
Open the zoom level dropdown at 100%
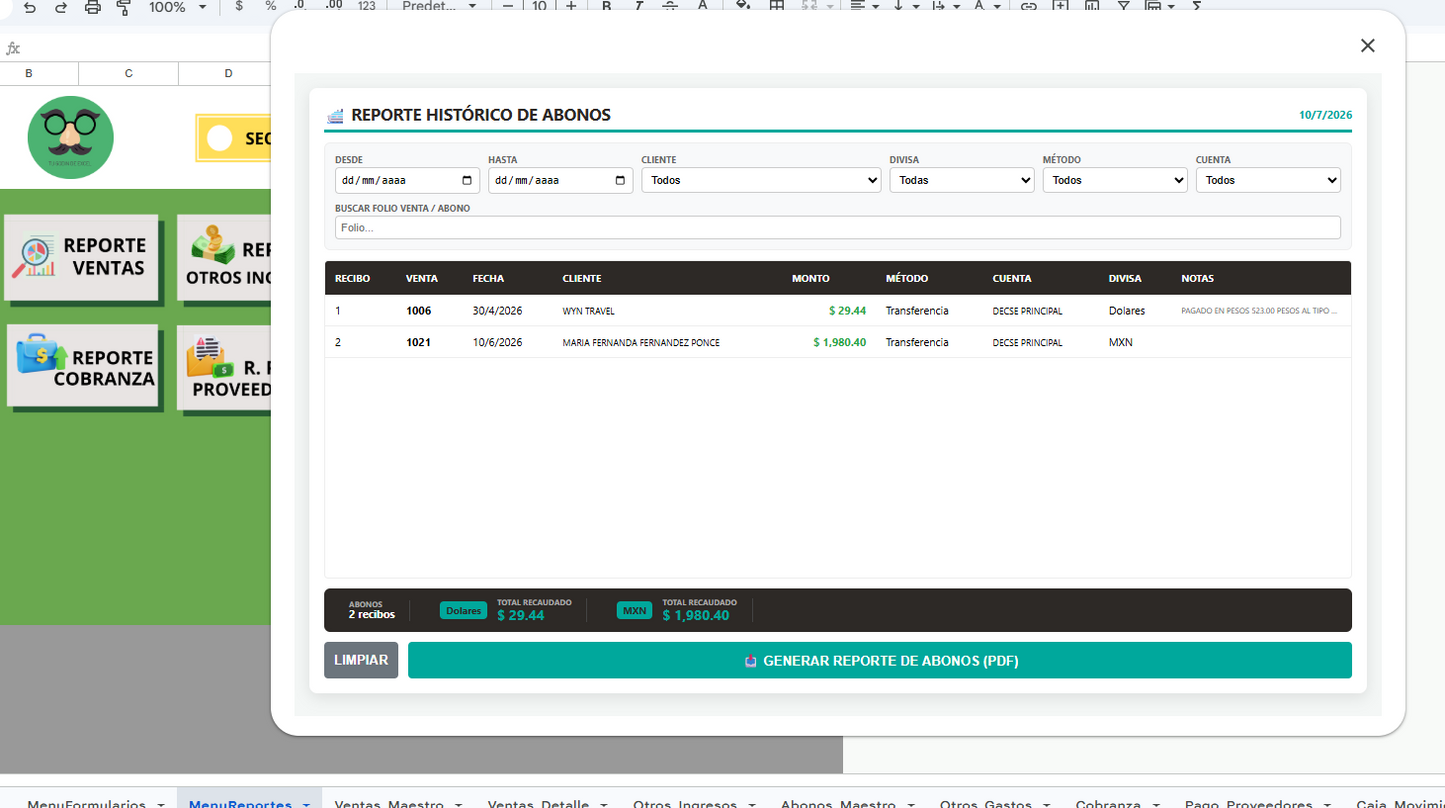178,7
